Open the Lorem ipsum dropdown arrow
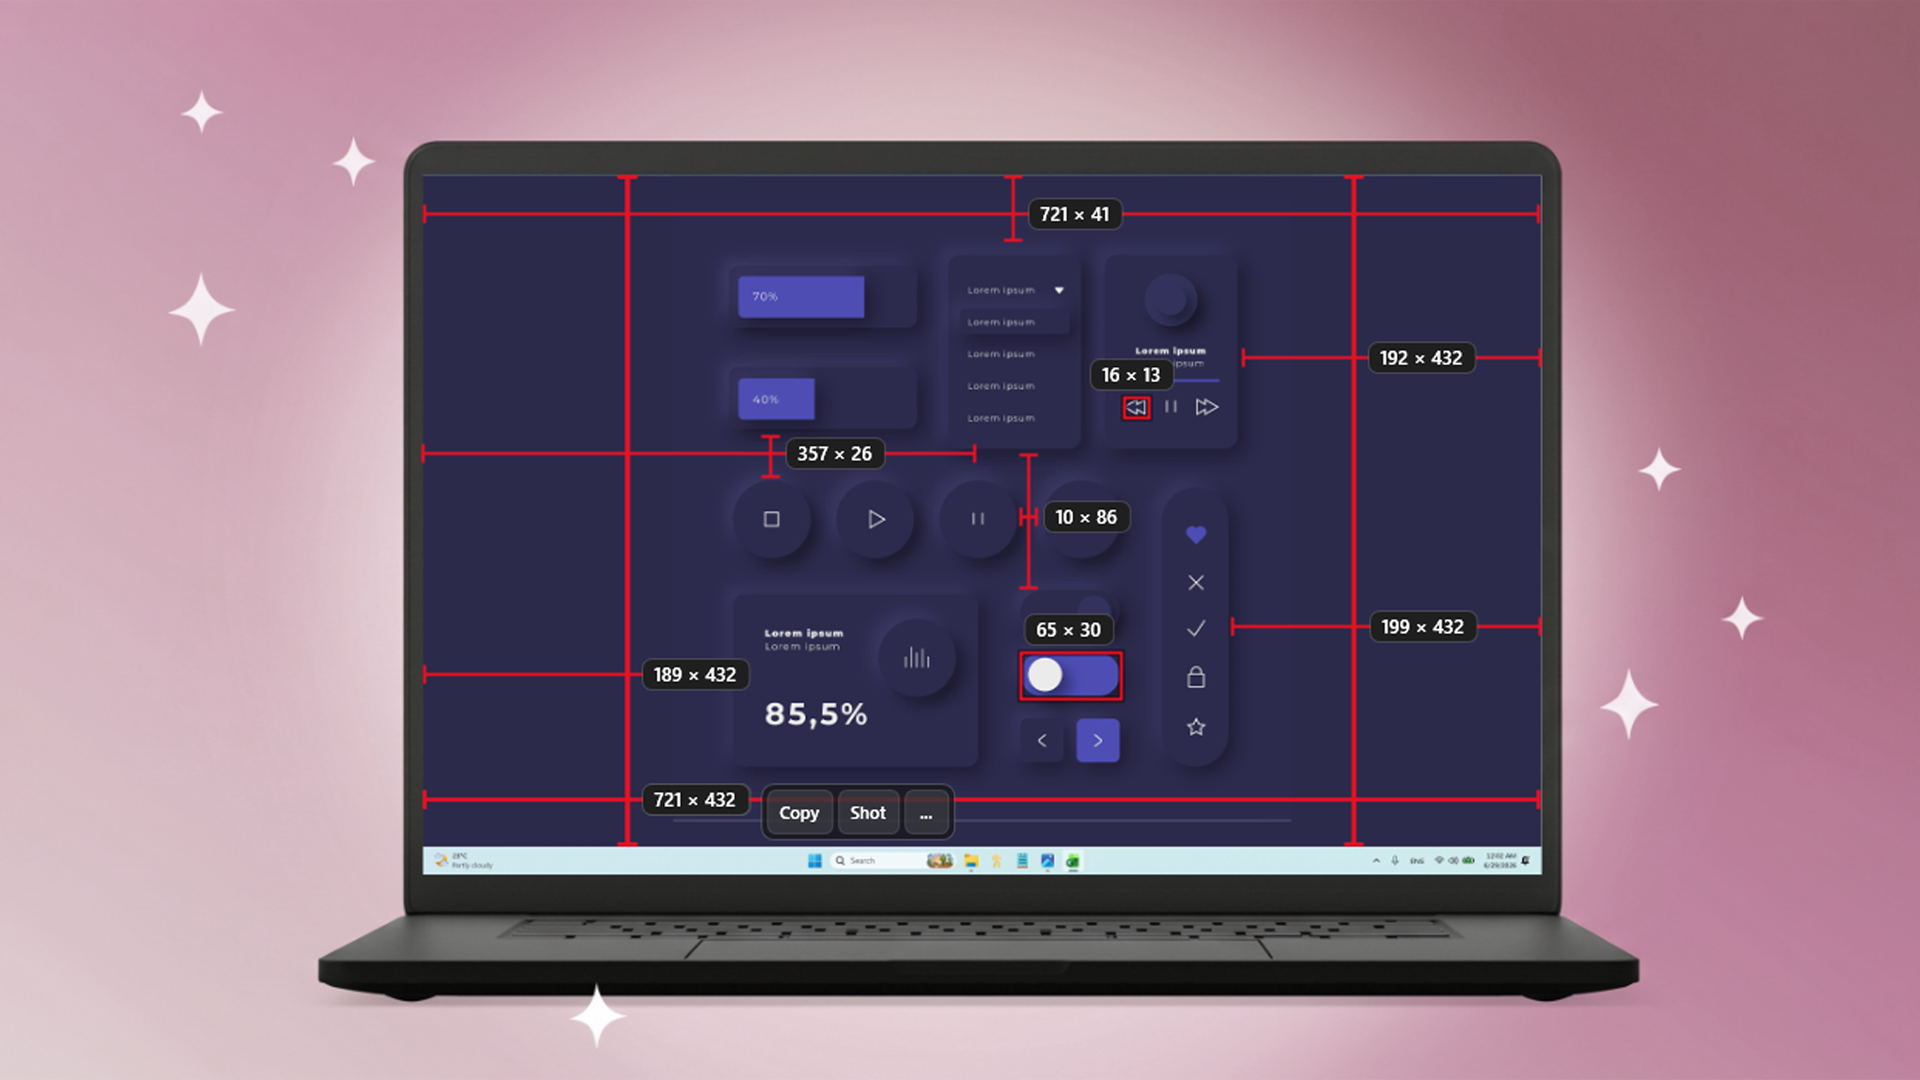The width and height of the screenshot is (1920, 1080). pos(1059,290)
